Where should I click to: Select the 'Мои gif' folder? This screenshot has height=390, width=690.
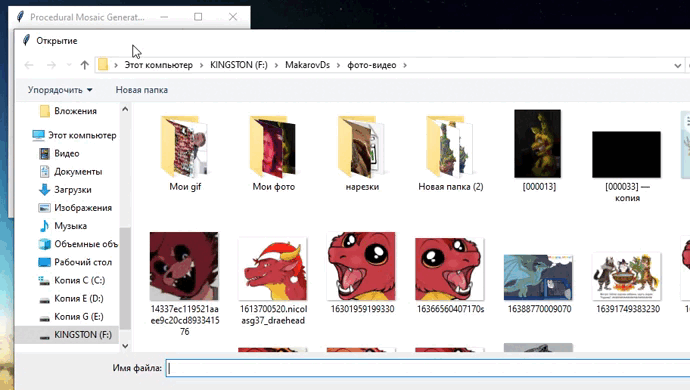pyautogui.click(x=185, y=153)
